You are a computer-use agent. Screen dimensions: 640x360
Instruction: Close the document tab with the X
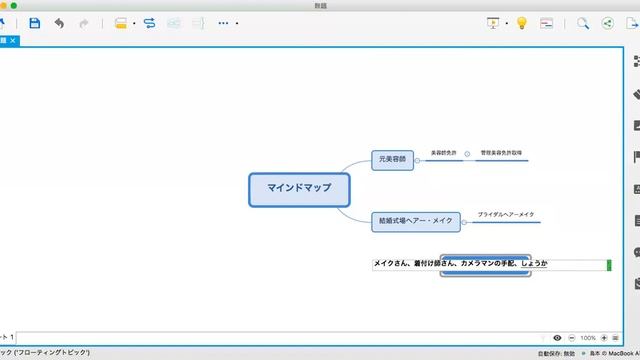pyautogui.click(x=13, y=40)
